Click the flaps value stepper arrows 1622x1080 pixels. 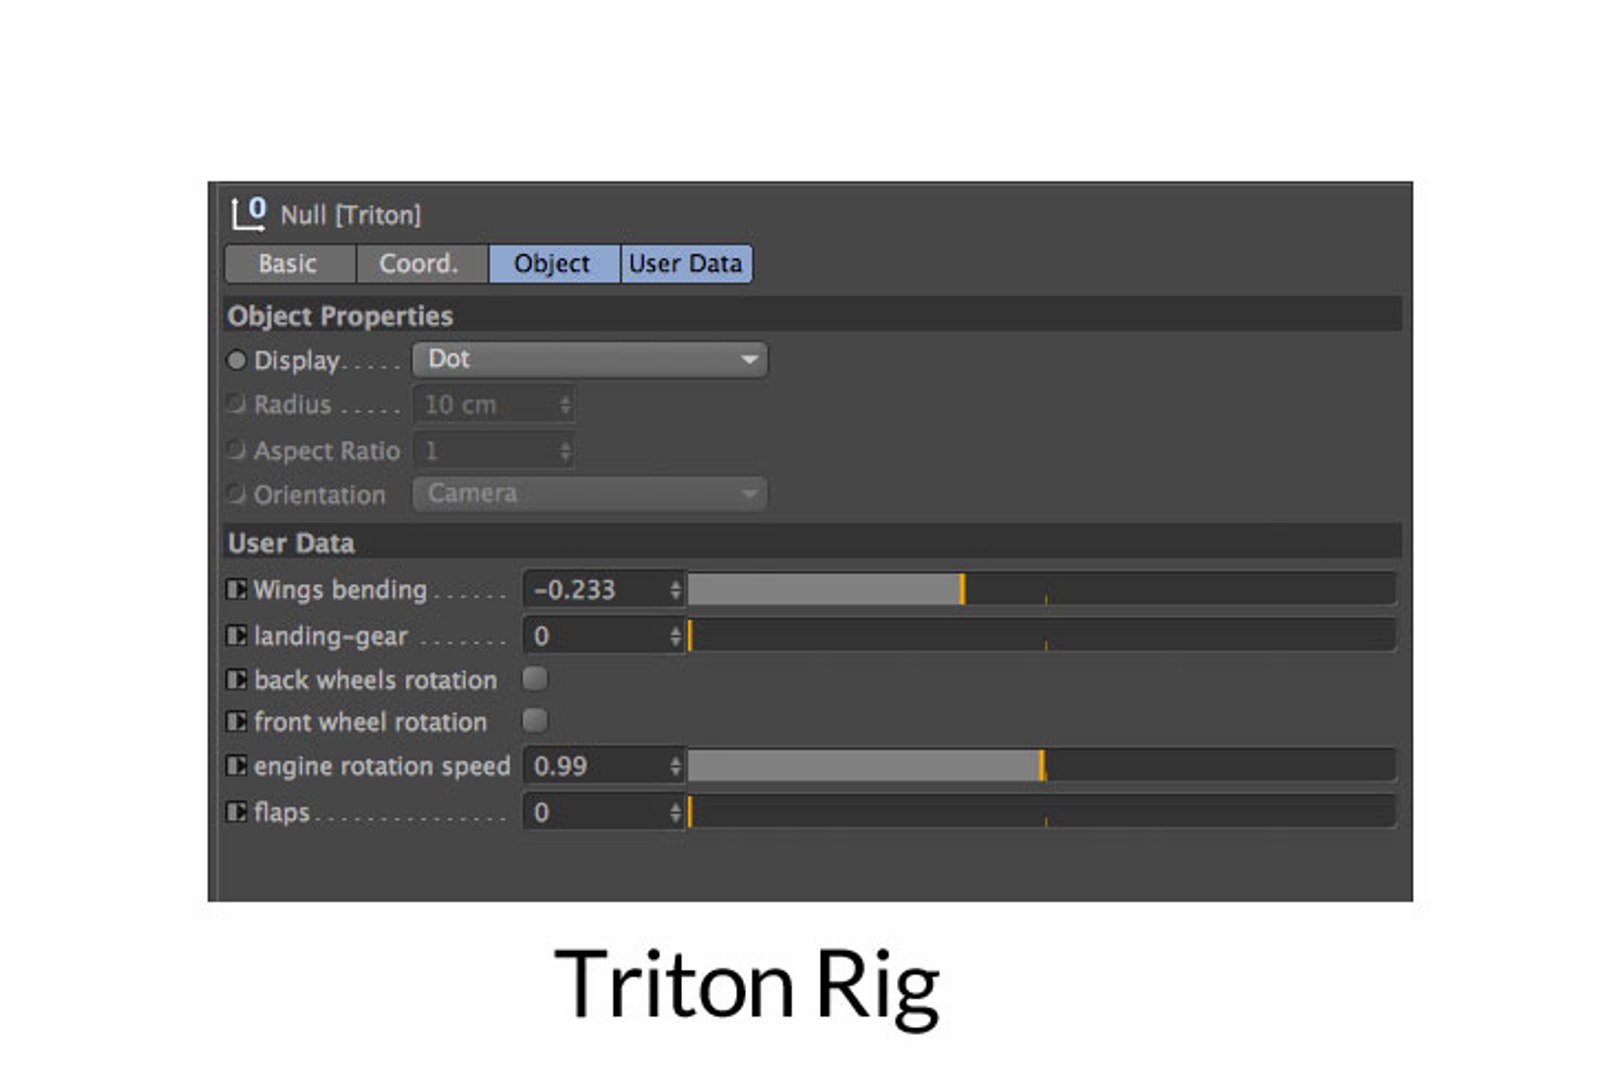pos(675,812)
